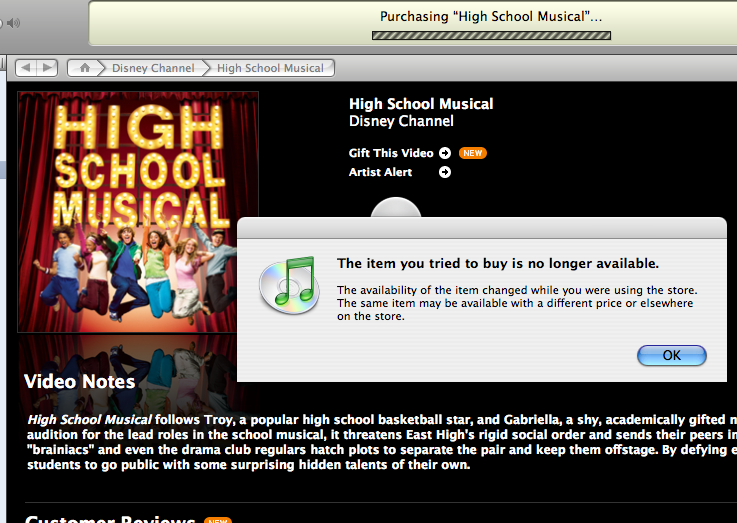Open the Disney Channel breadcrumb

[x=153, y=68]
